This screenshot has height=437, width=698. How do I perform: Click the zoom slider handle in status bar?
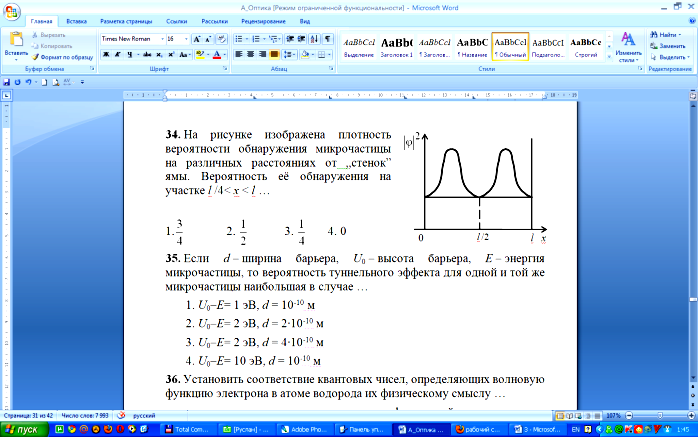click(x=660, y=415)
